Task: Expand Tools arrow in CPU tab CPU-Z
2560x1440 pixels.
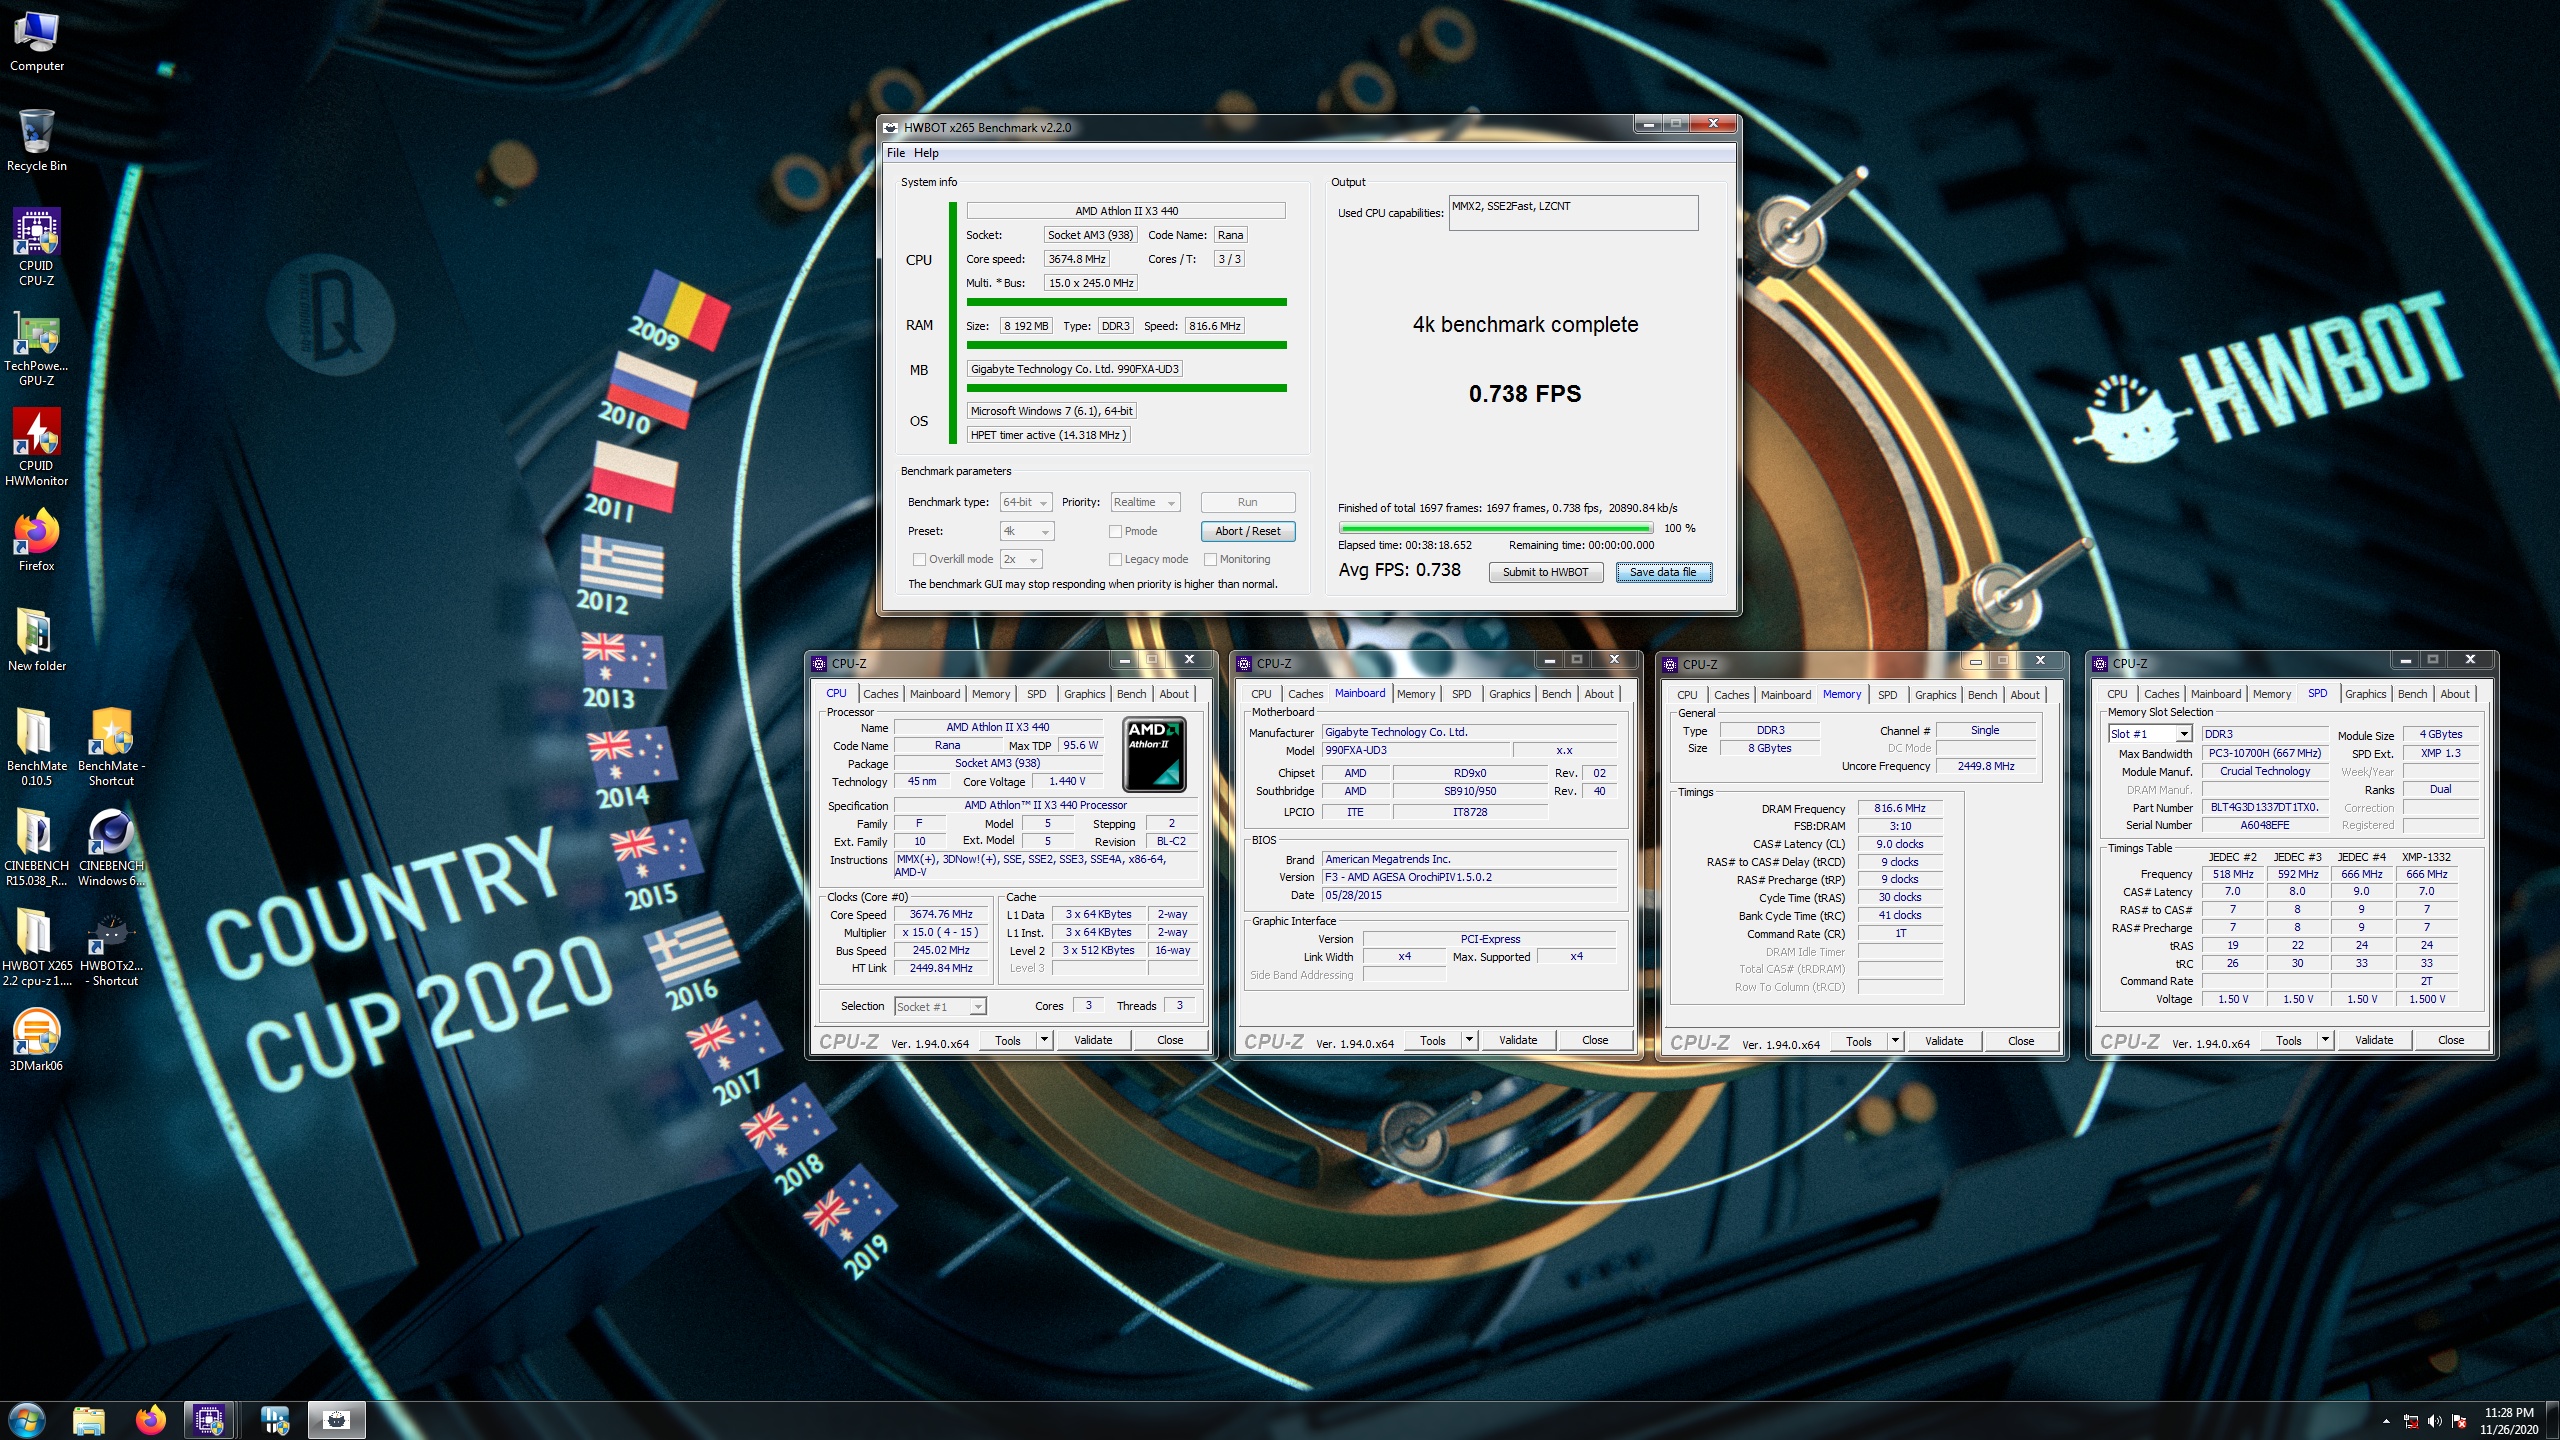Action: pyautogui.click(x=1043, y=1040)
